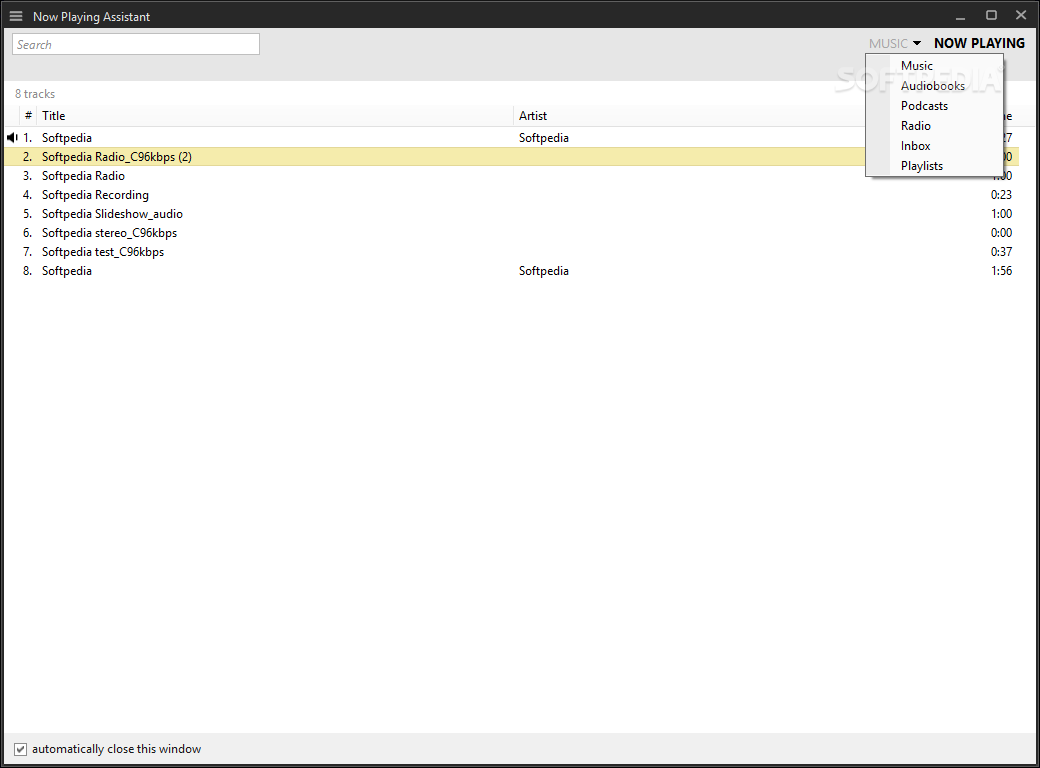Click the 0:37 duration value
Screen dimensions: 1040x768
tap(1001, 252)
